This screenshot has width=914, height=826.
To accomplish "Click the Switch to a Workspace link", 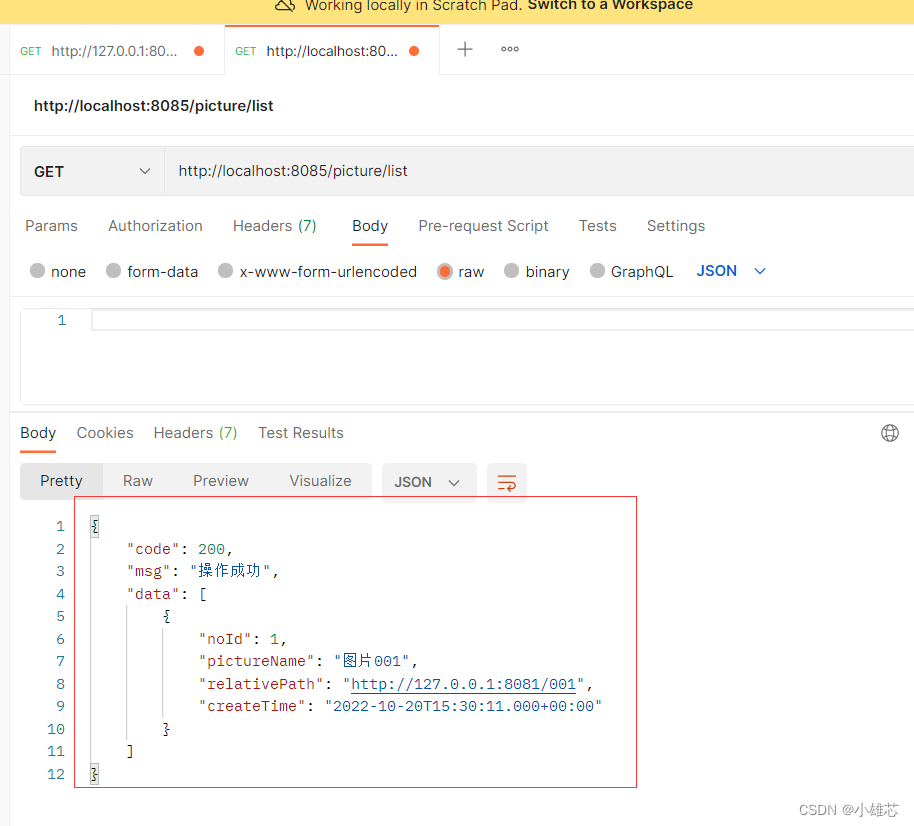I will click(x=610, y=5).
